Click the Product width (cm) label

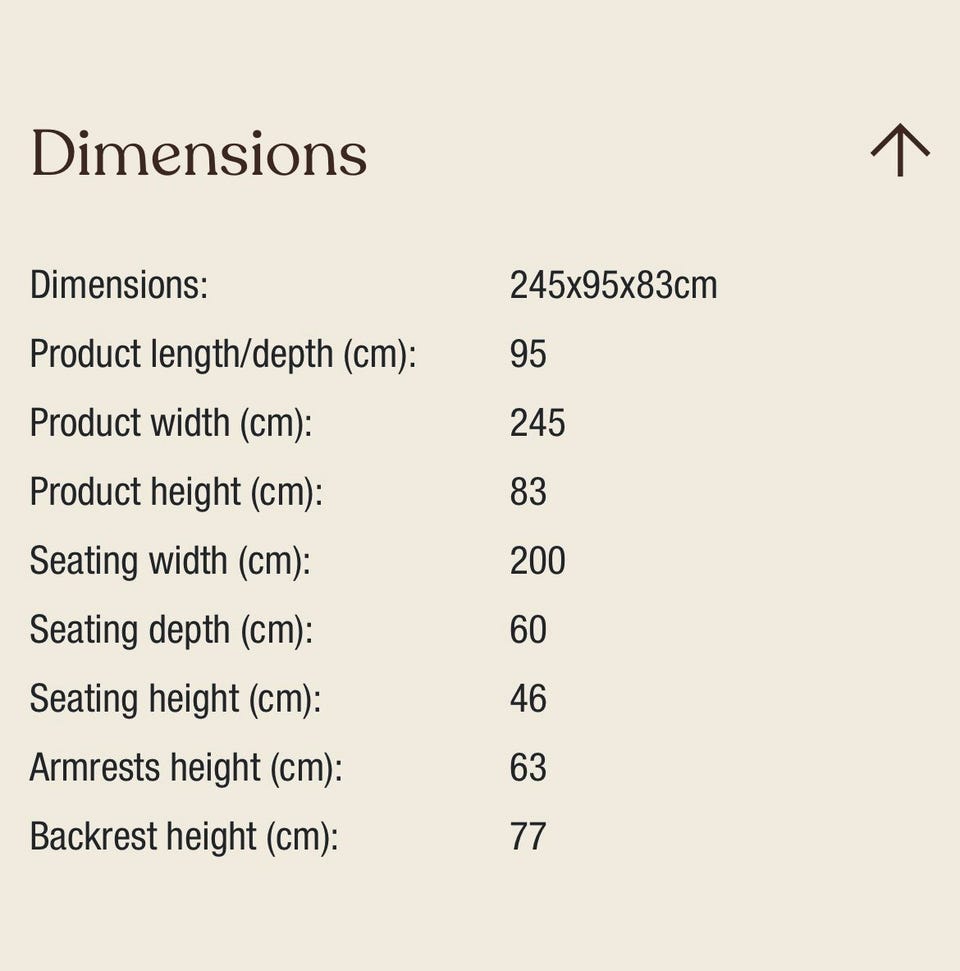pos(171,424)
